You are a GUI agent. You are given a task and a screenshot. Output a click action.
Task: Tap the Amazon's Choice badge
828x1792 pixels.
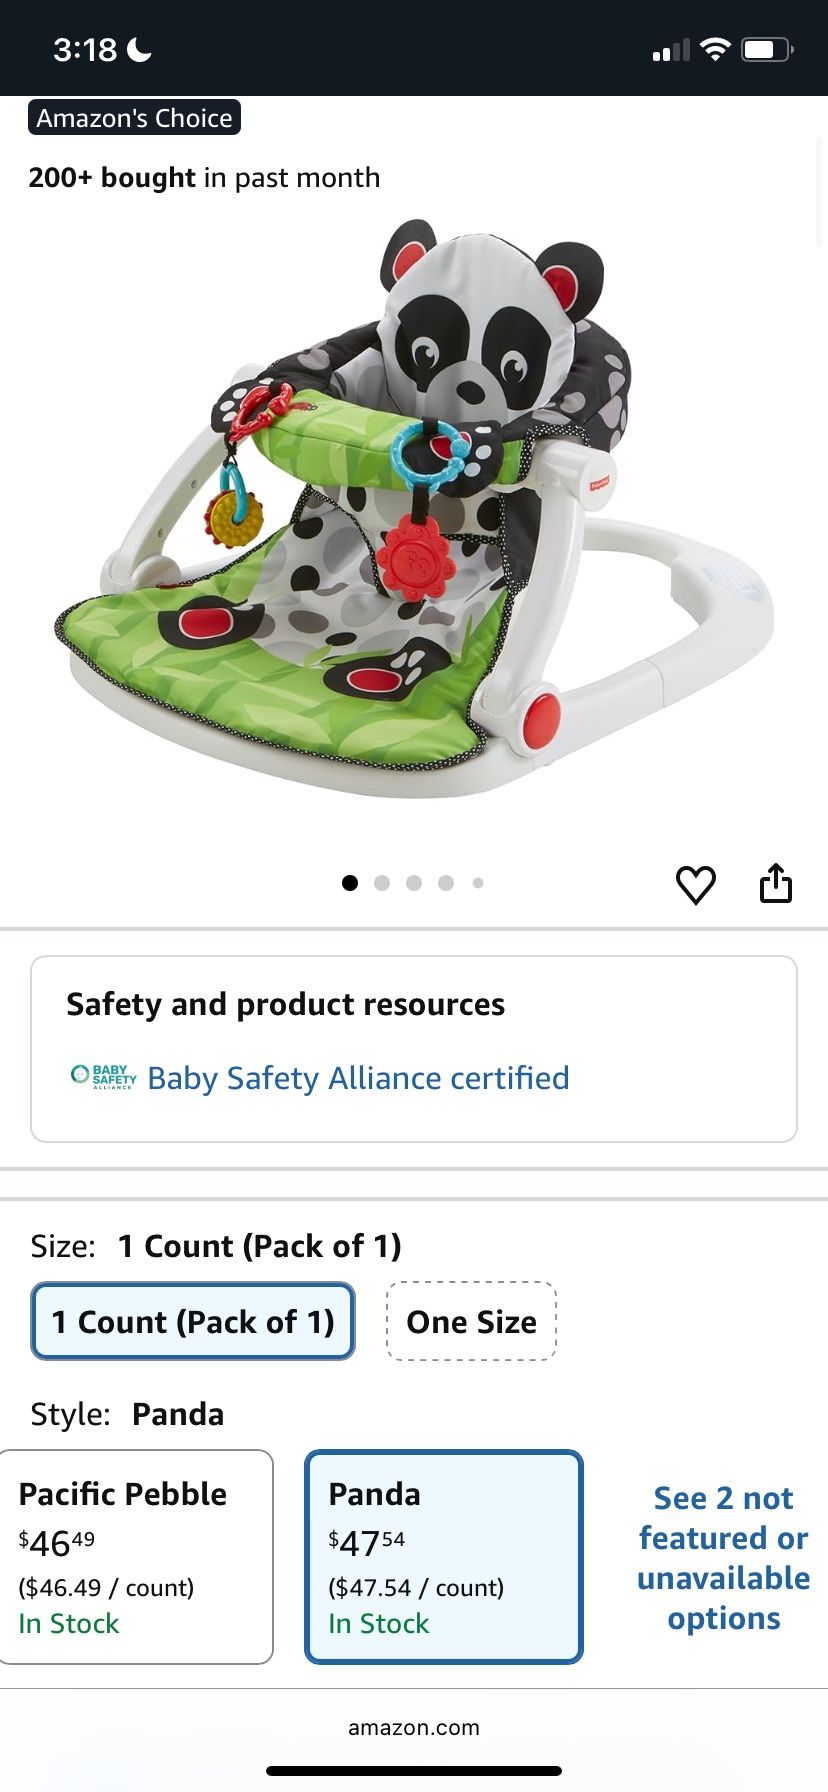tap(135, 118)
